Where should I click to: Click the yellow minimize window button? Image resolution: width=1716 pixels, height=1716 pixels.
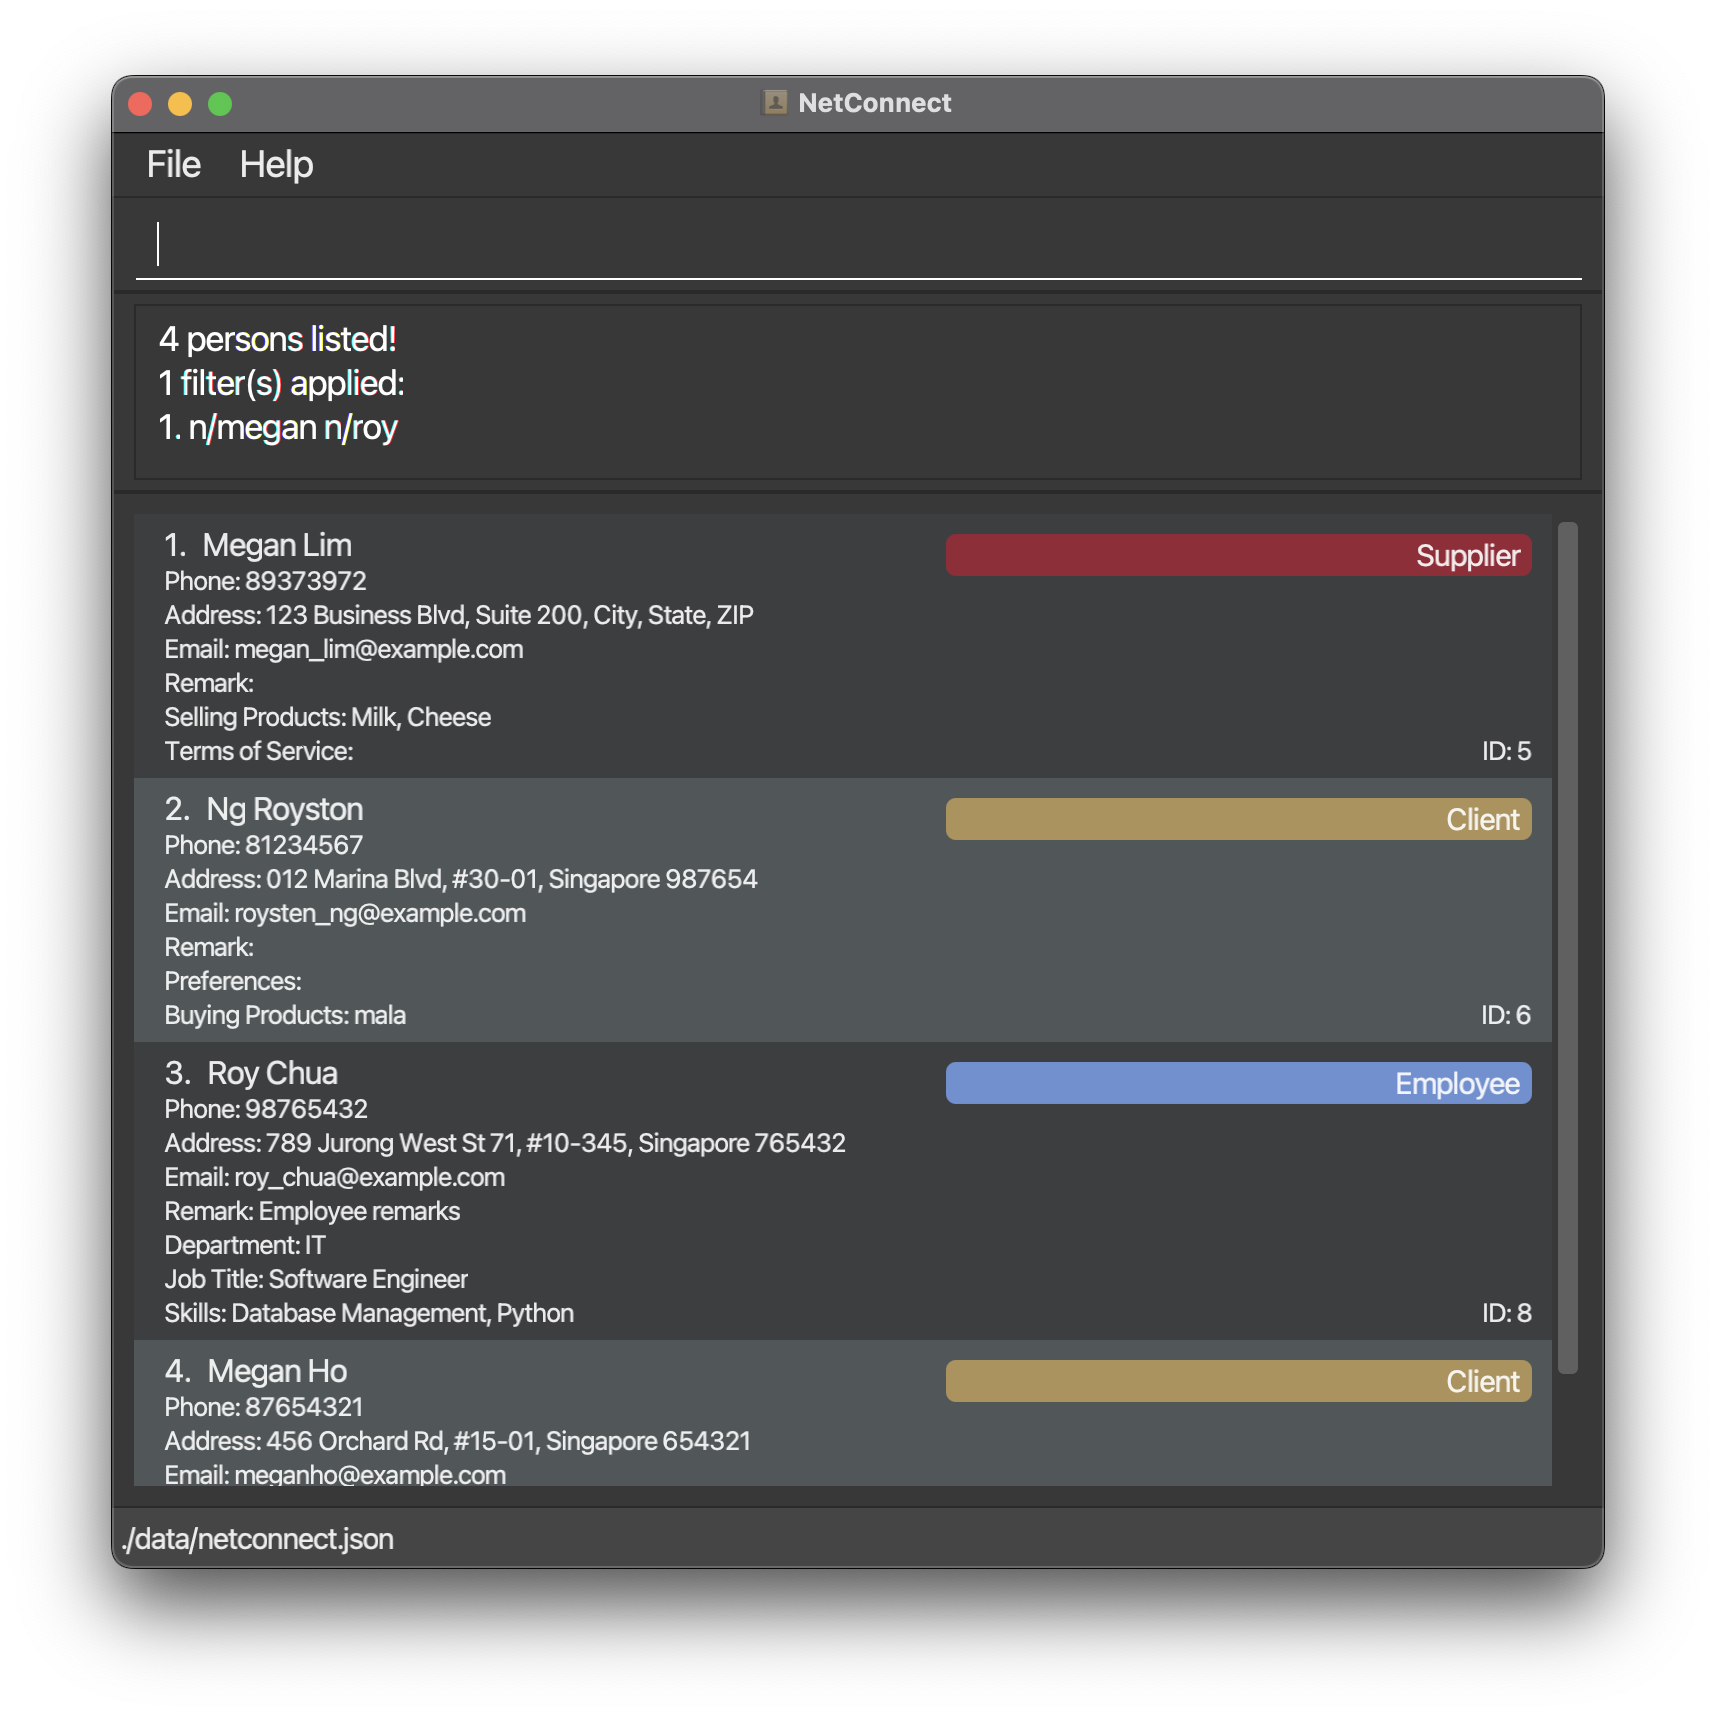(x=180, y=104)
